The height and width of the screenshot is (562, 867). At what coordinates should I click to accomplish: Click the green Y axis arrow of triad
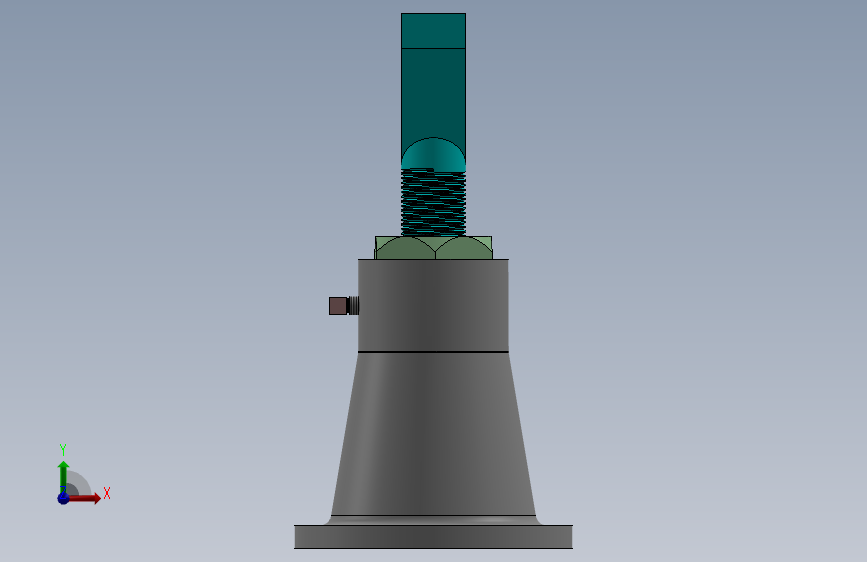(x=63, y=475)
